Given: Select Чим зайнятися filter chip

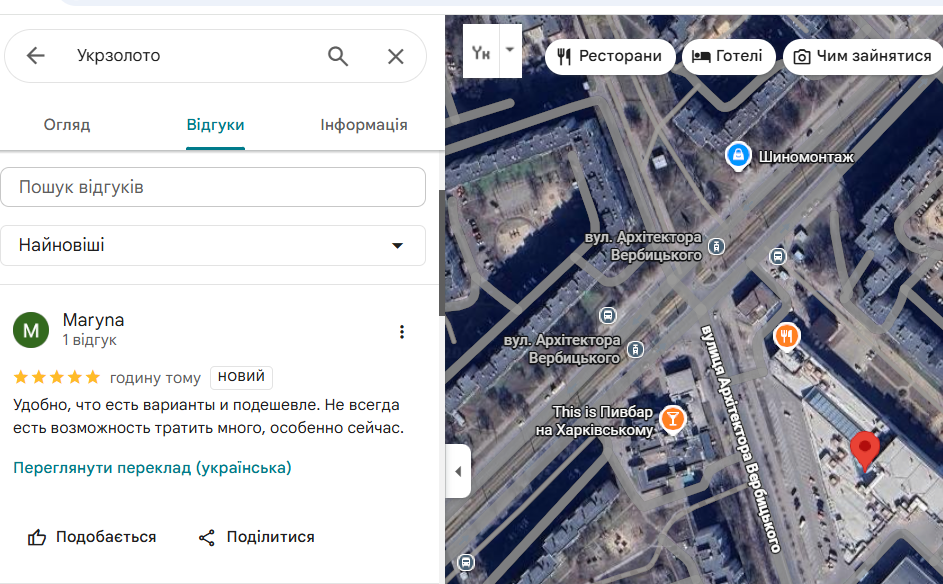Looking at the screenshot, I should 863,57.
